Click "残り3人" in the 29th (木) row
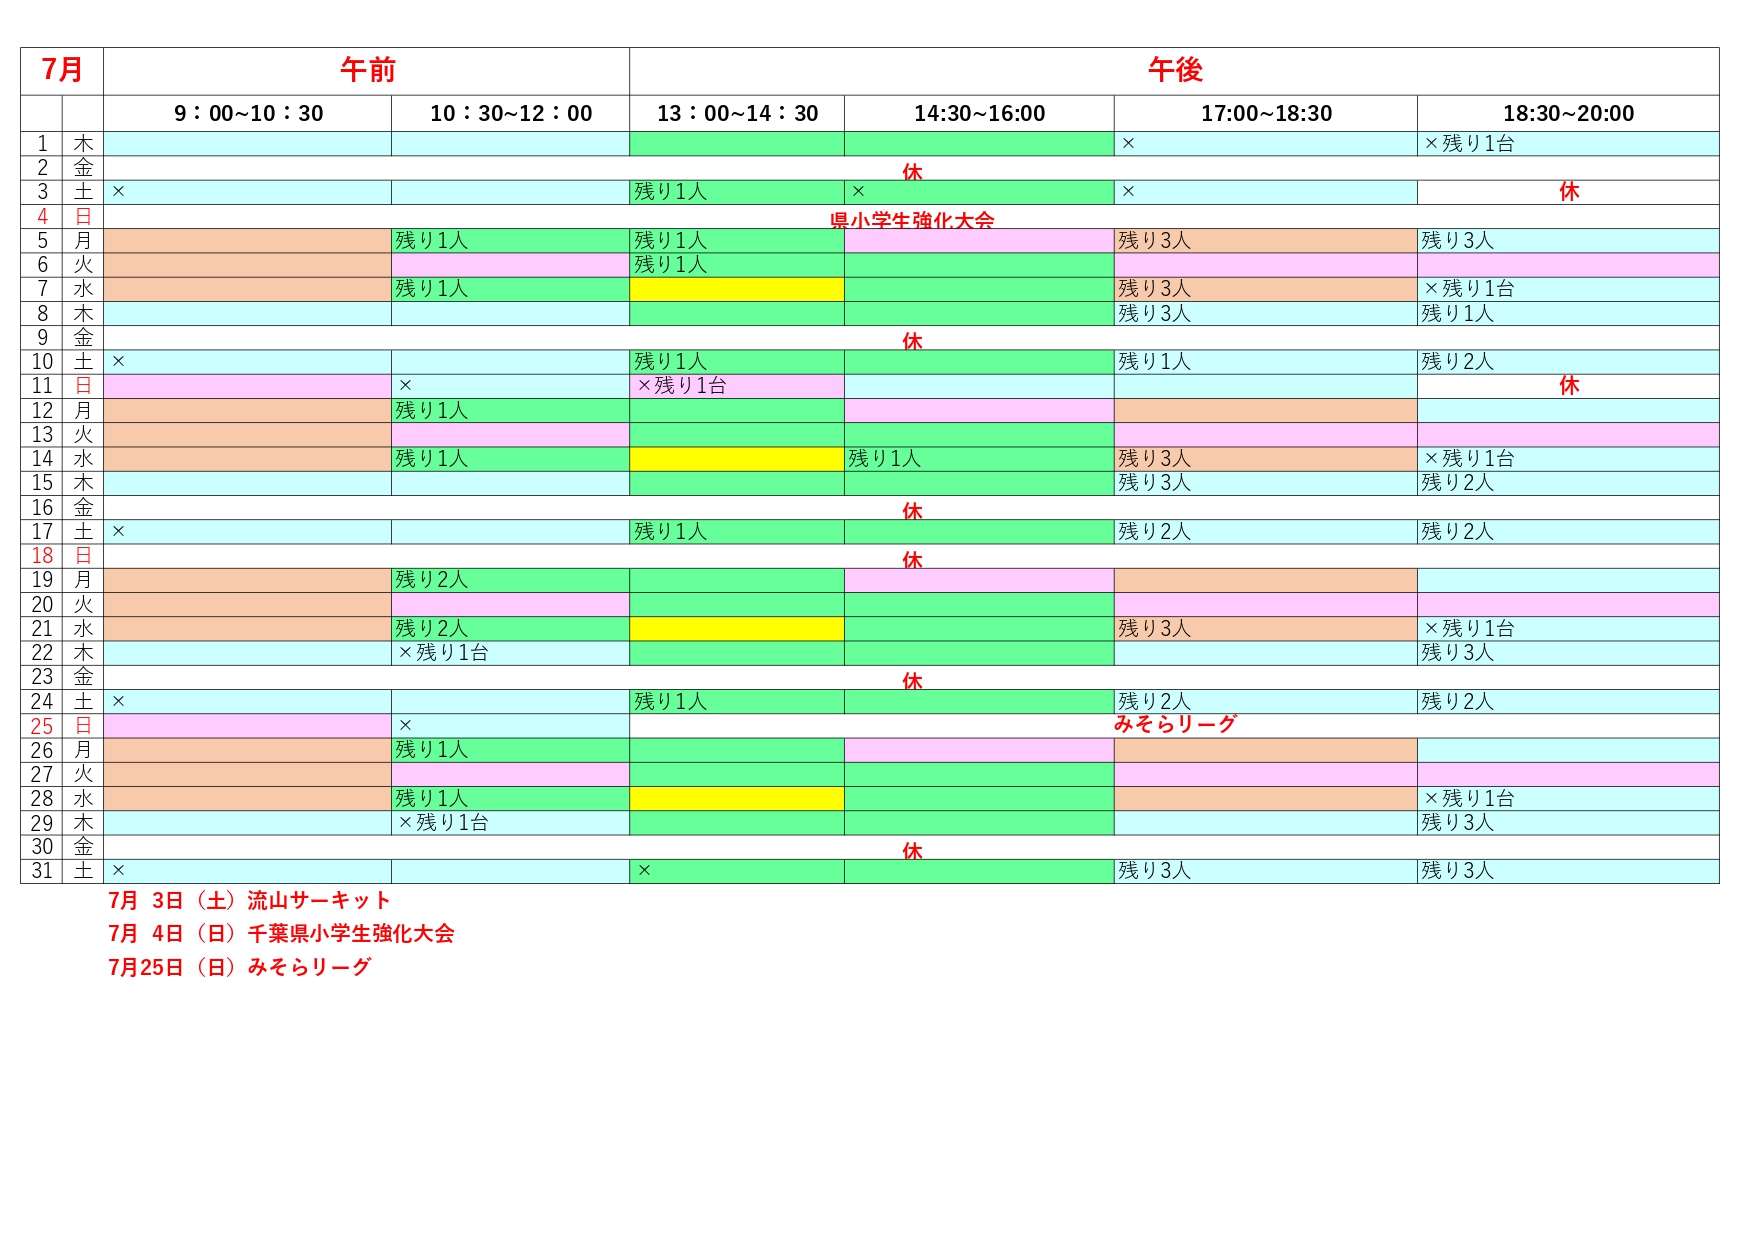1754x1240 pixels. click(x=1457, y=823)
